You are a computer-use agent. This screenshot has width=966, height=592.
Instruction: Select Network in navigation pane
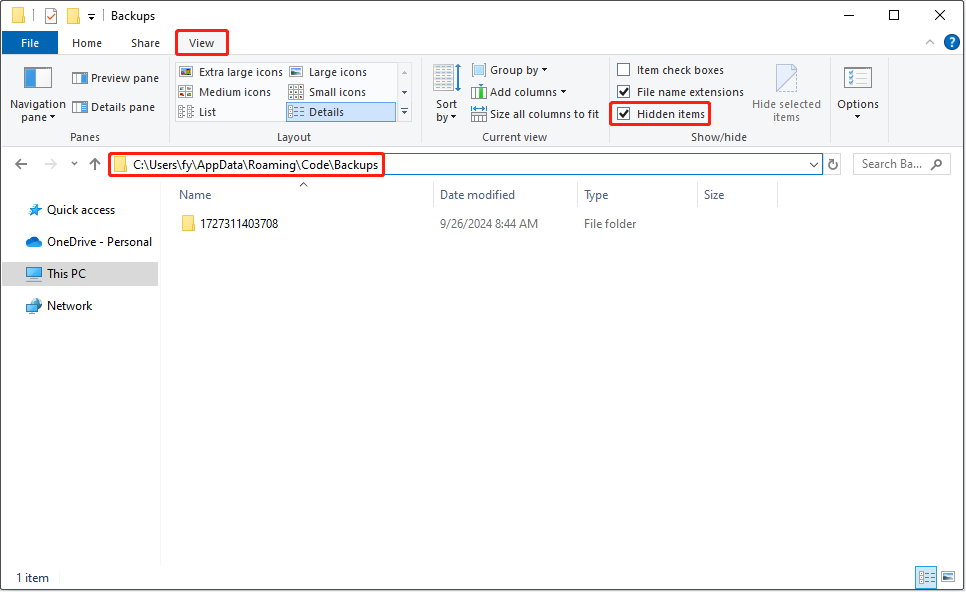click(x=69, y=306)
